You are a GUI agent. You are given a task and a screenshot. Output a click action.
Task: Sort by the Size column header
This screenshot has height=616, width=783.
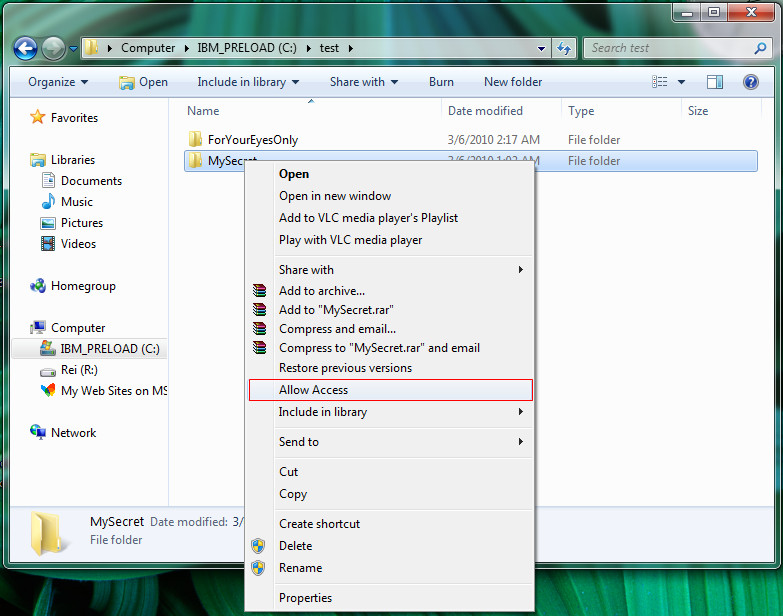698,111
